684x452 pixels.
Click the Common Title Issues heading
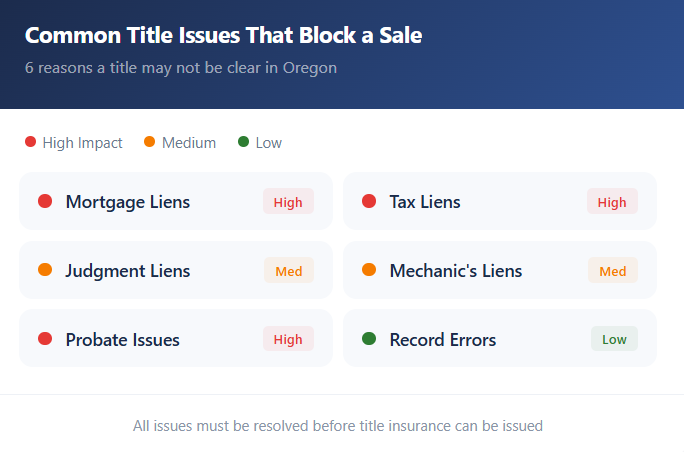coord(223,36)
